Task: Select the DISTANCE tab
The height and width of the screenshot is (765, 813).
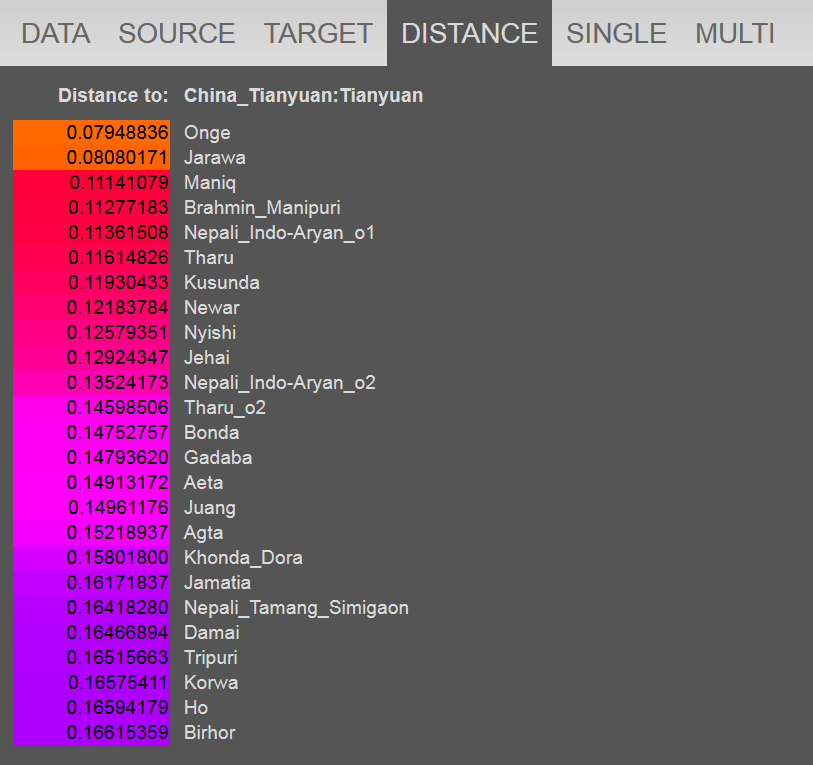Action: [x=469, y=33]
